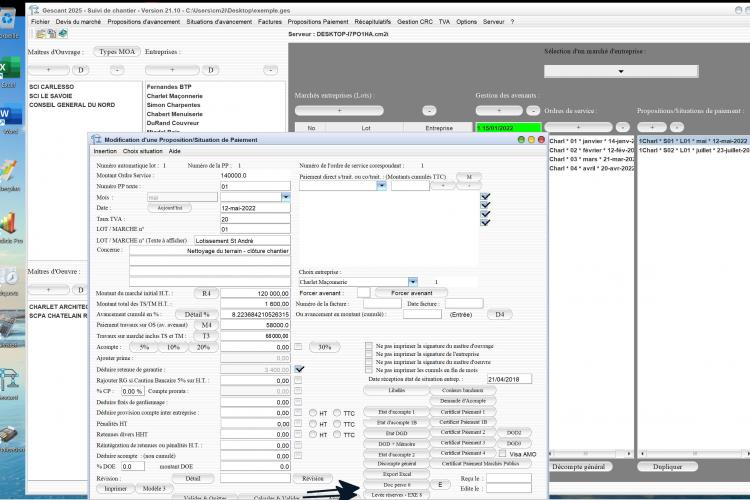Click the horizontal scrollbar under Ordres de service list

pos(591,453)
